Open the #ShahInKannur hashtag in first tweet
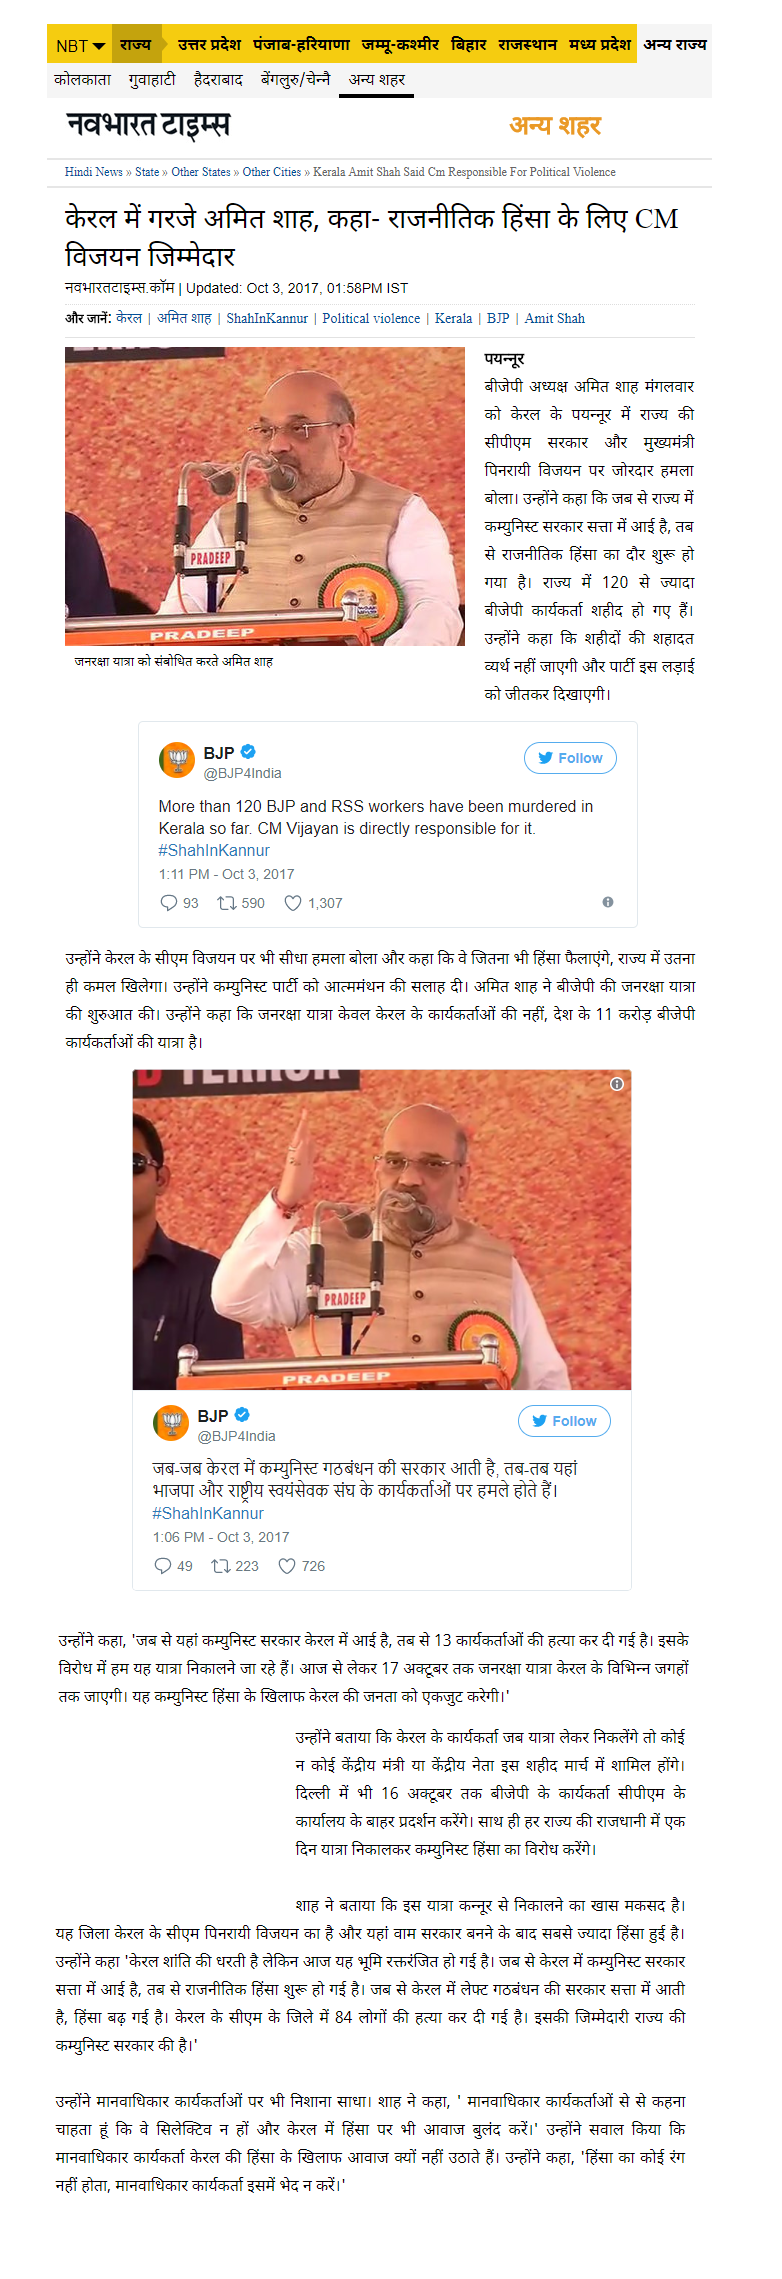 (x=214, y=850)
